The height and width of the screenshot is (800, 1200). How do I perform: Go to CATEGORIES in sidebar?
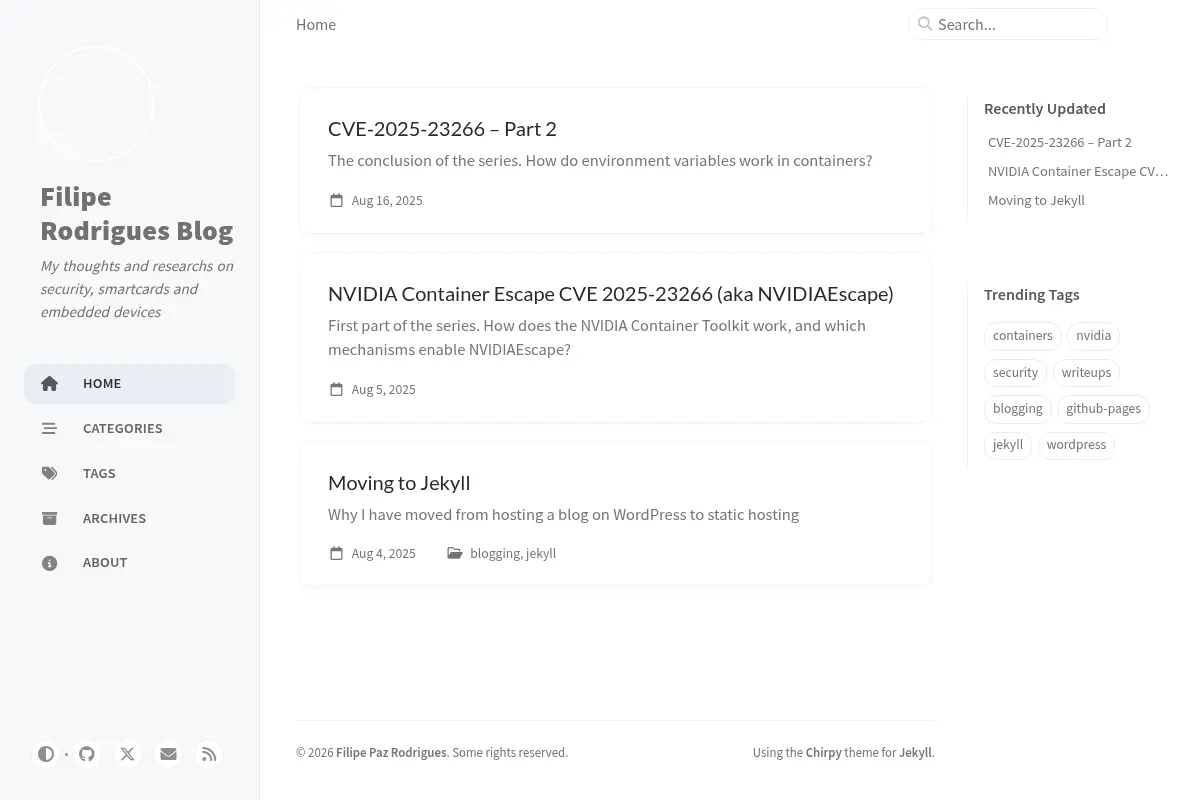coord(130,428)
